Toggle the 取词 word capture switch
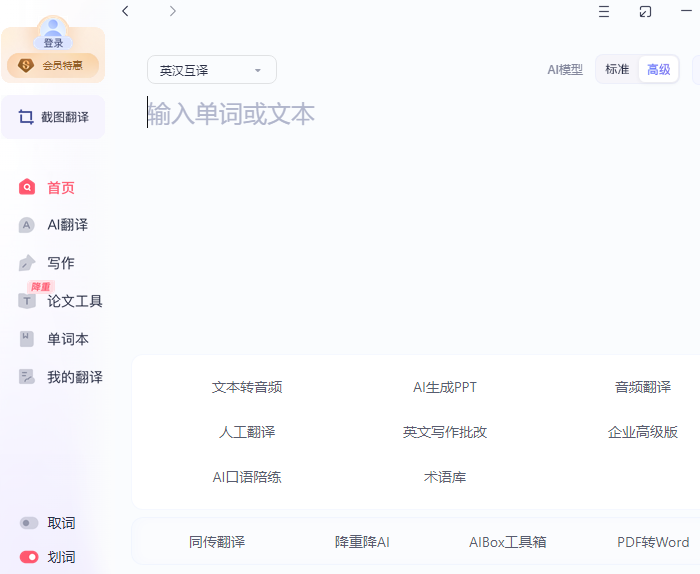700x574 pixels. click(29, 523)
